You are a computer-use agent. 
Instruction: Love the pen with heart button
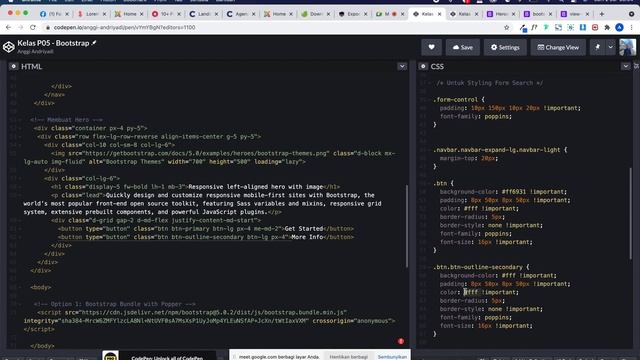(x=431, y=47)
